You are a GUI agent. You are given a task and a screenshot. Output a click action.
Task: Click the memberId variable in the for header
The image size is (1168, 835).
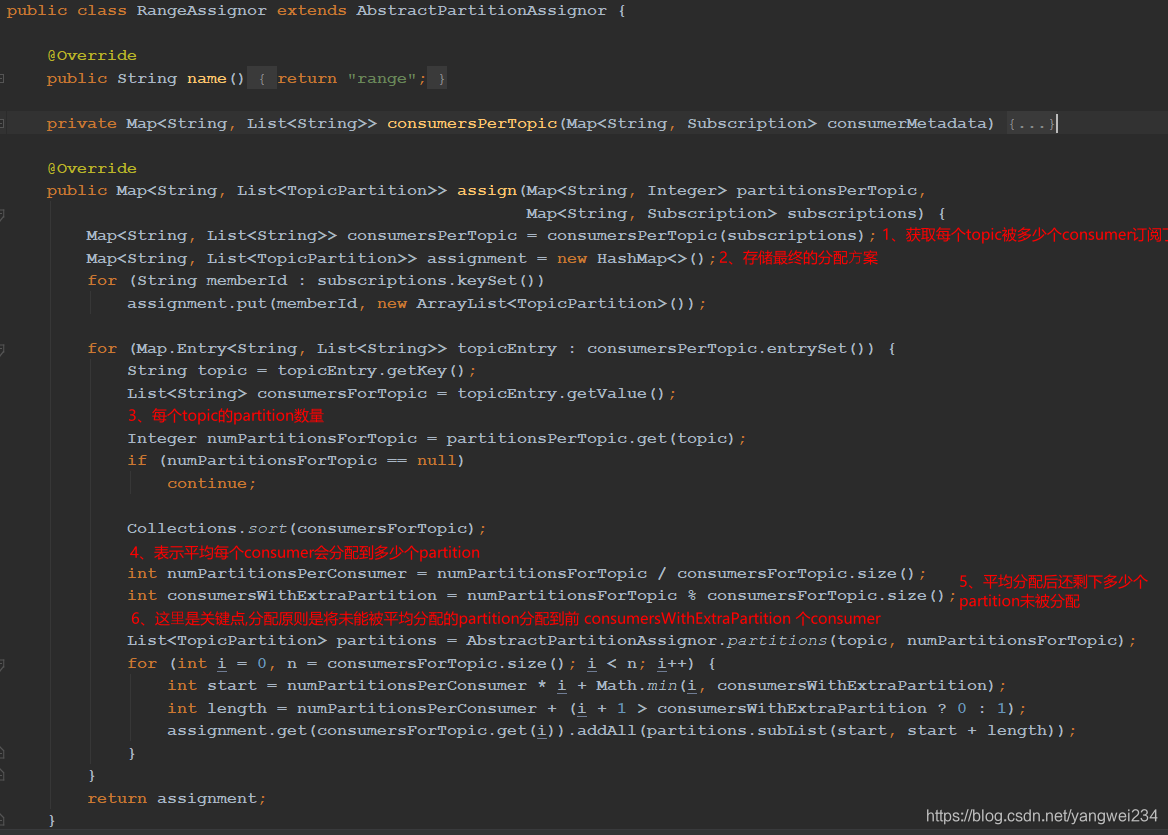click(x=247, y=281)
